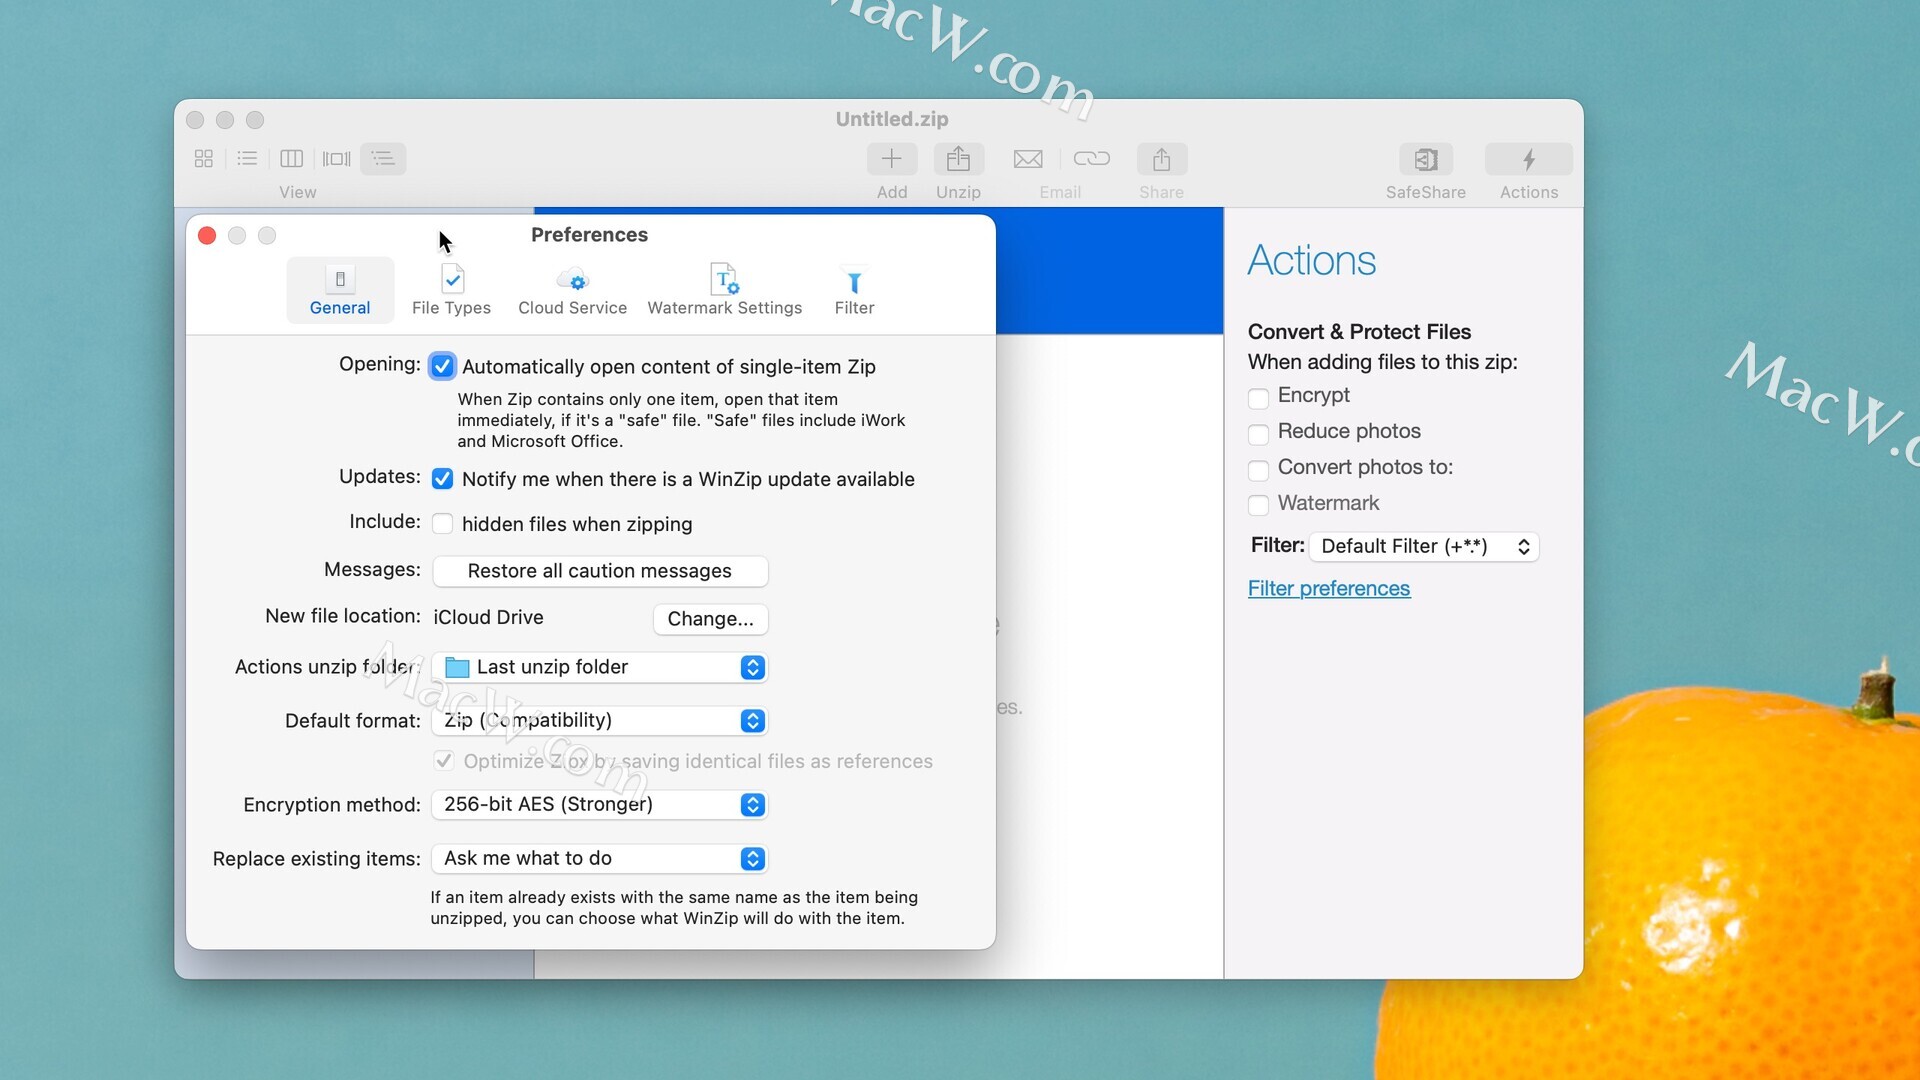Toggle the Actions lightning bolt icon
Viewport: 1920px width, 1080px height.
(x=1528, y=159)
